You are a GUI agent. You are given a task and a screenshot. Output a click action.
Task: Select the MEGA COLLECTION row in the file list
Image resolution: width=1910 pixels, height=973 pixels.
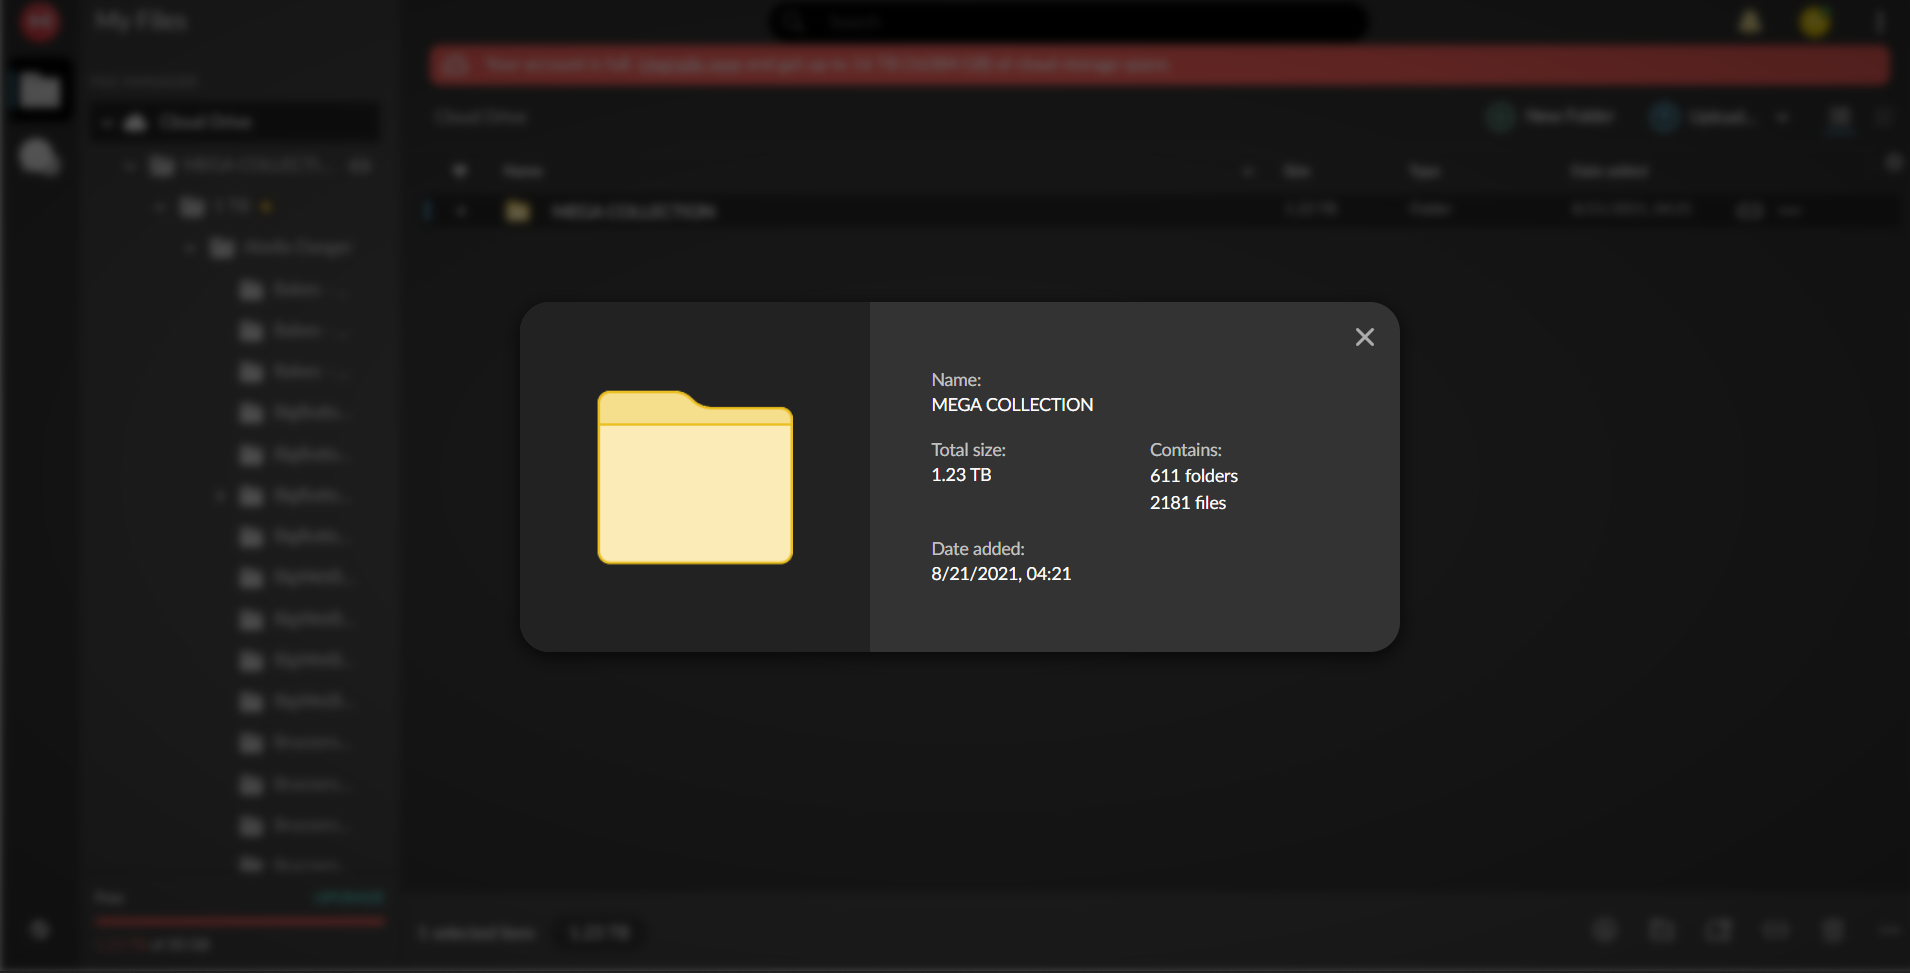click(1160, 211)
